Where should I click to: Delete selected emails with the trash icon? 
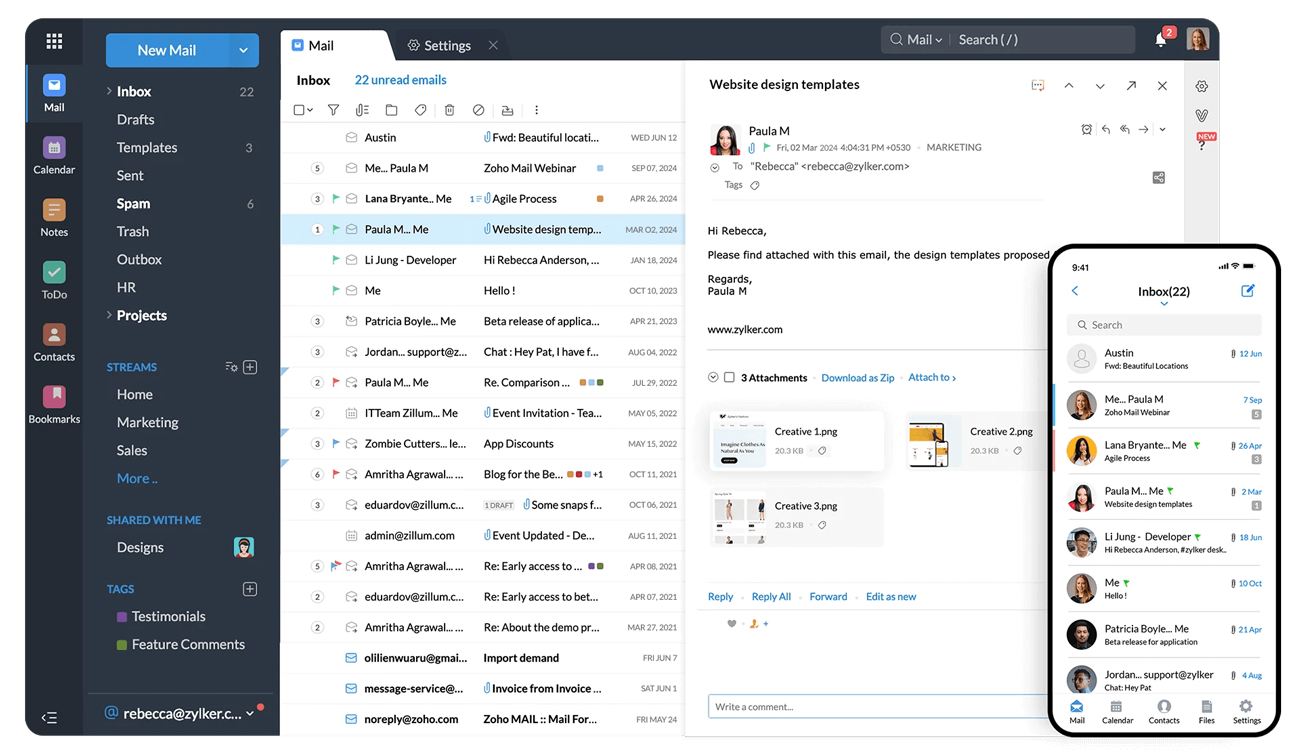pyautogui.click(x=449, y=110)
